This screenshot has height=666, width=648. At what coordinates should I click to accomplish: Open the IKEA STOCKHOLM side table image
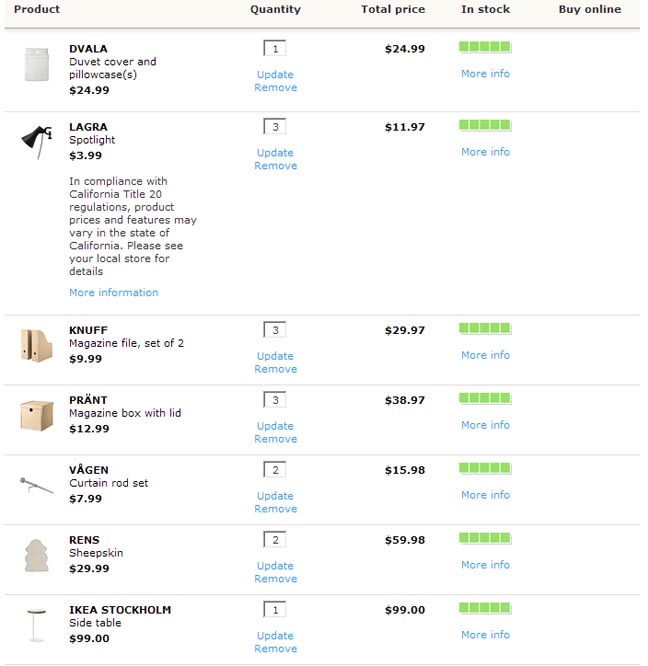pyautogui.click(x=36, y=624)
